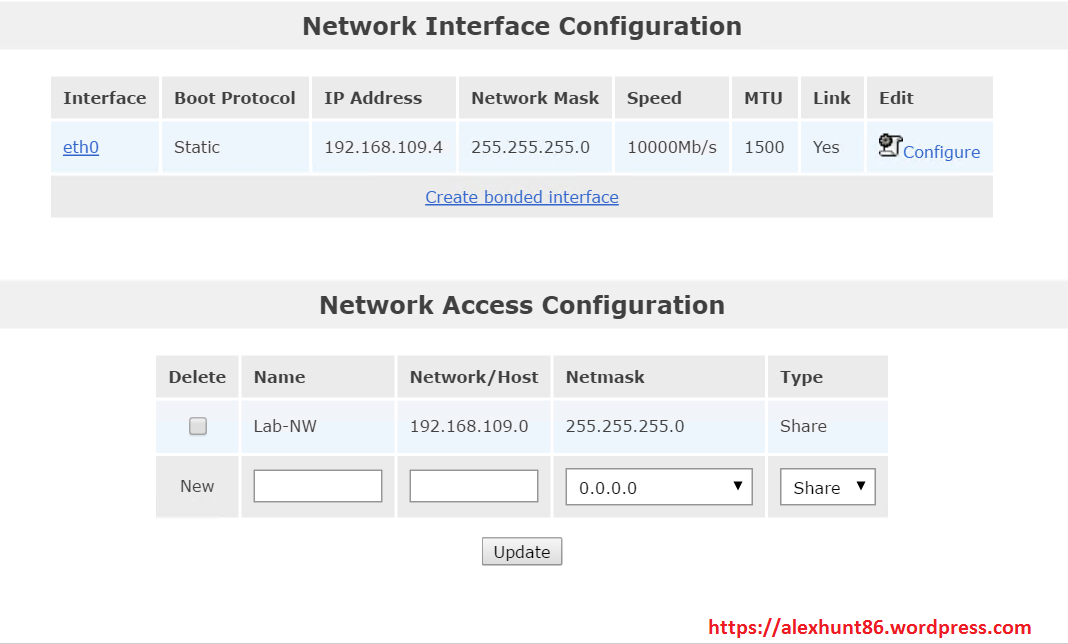Open the Type dropdown set to Share
The height and width of the screenshot is (644, 1068).
(827, 487)
